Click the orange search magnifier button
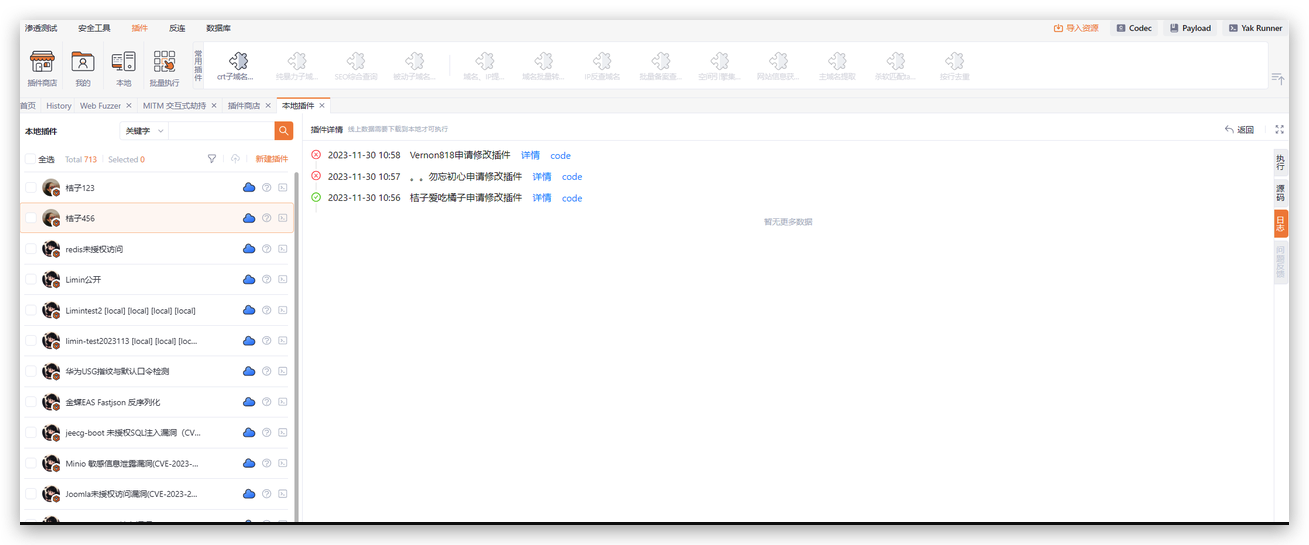 [284, 131]
